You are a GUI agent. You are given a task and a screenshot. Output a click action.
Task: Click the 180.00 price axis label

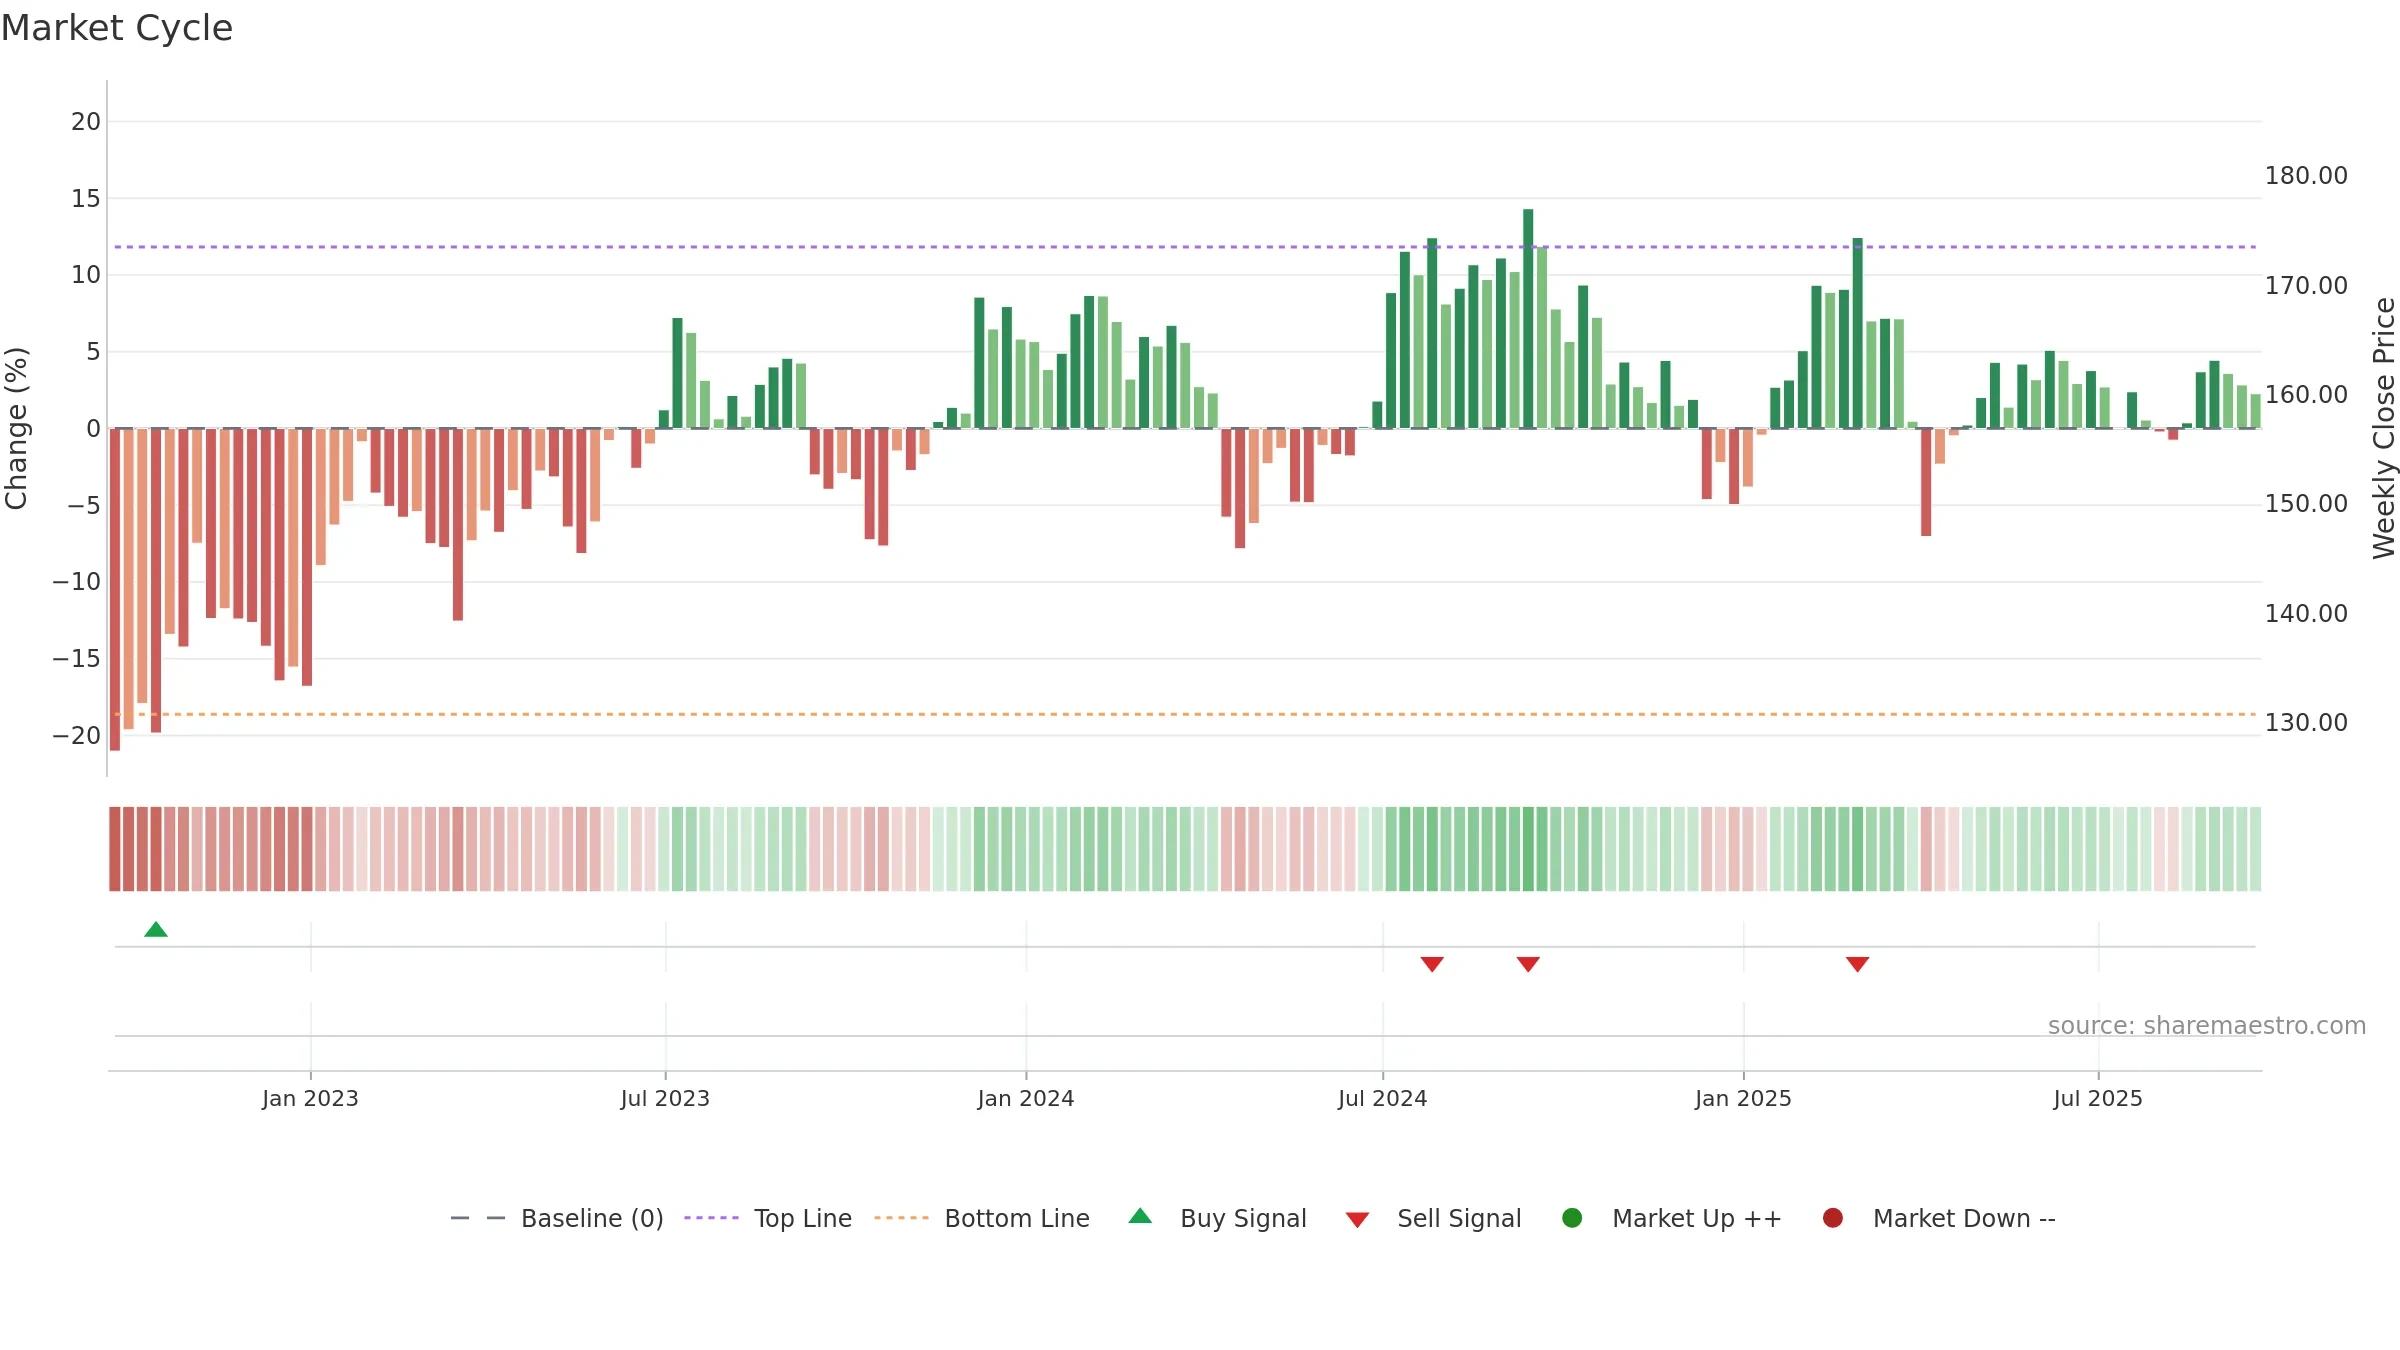pos(2306,176)
